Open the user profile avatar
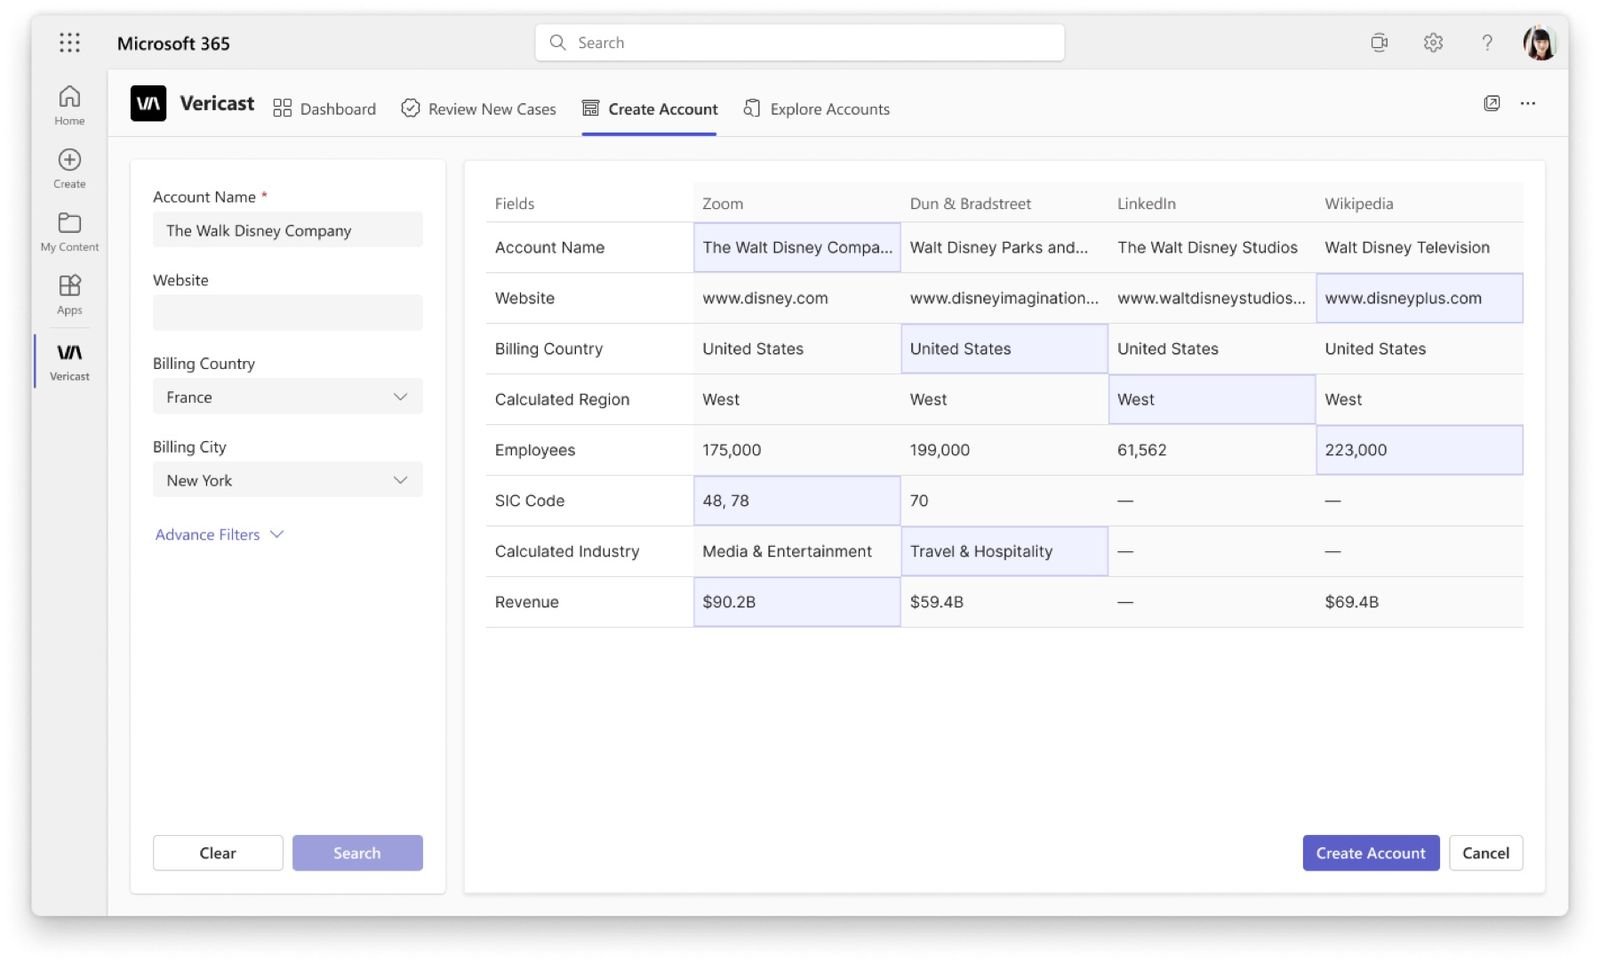The image size is (1600, 963). click(1539, 43)
